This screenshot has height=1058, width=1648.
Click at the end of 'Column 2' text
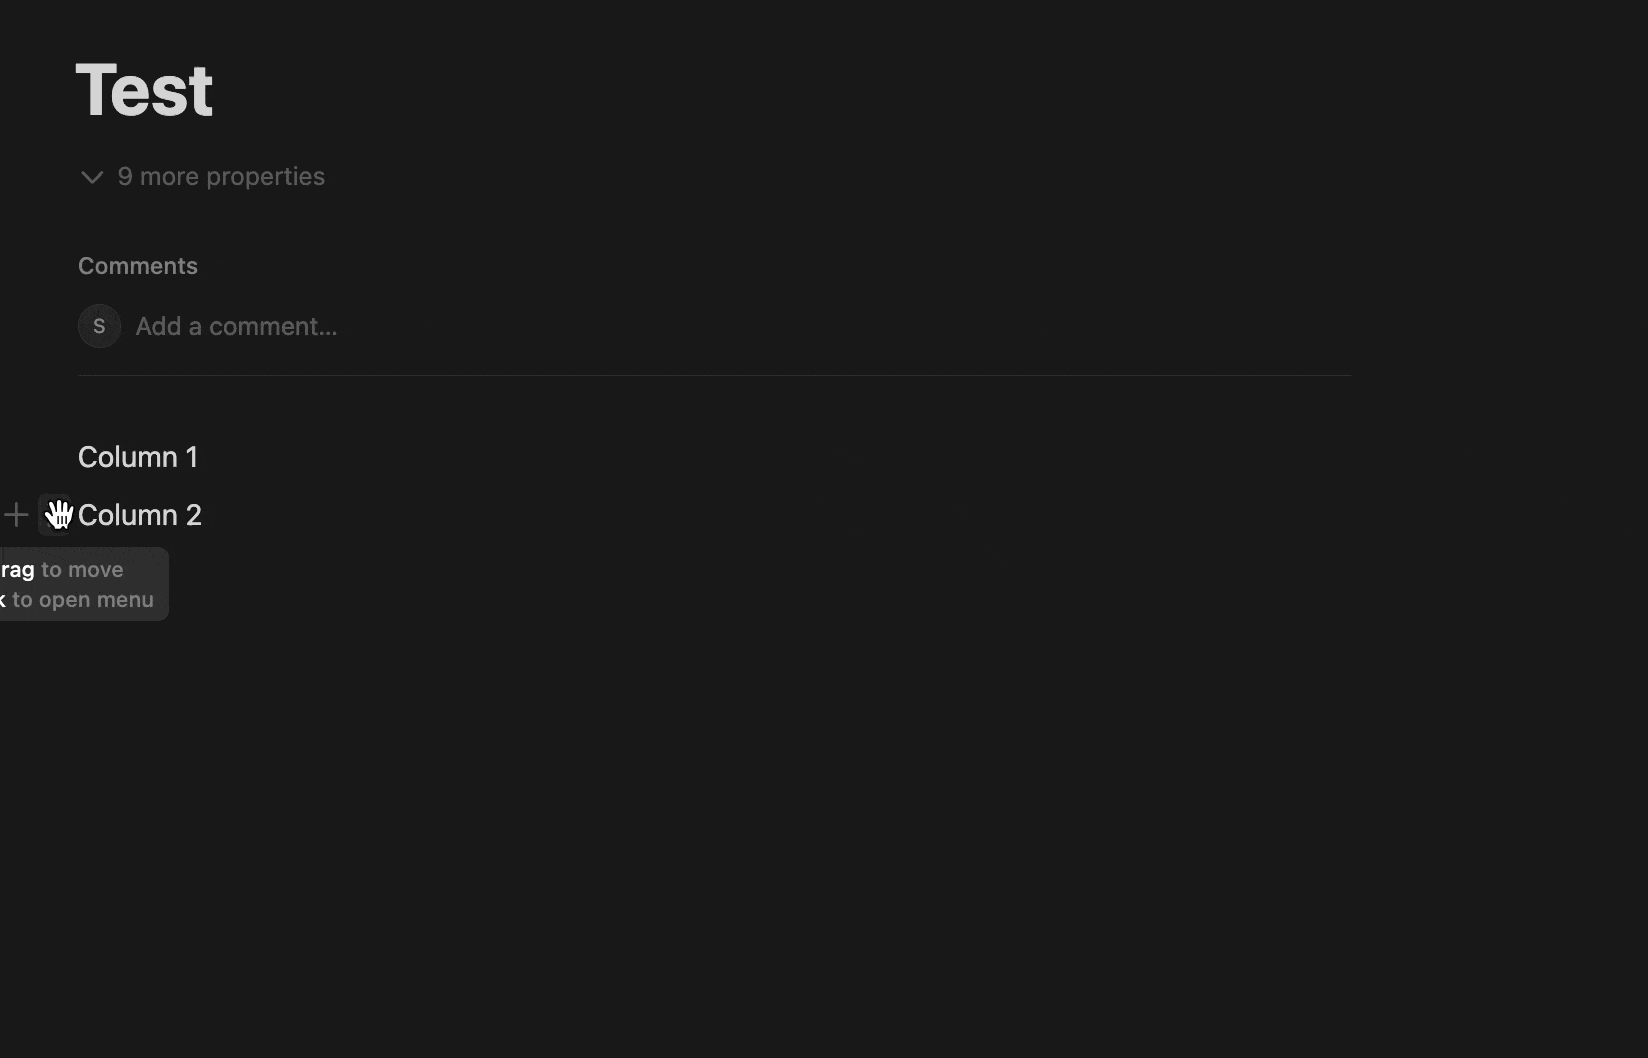[x=203, y=515]
